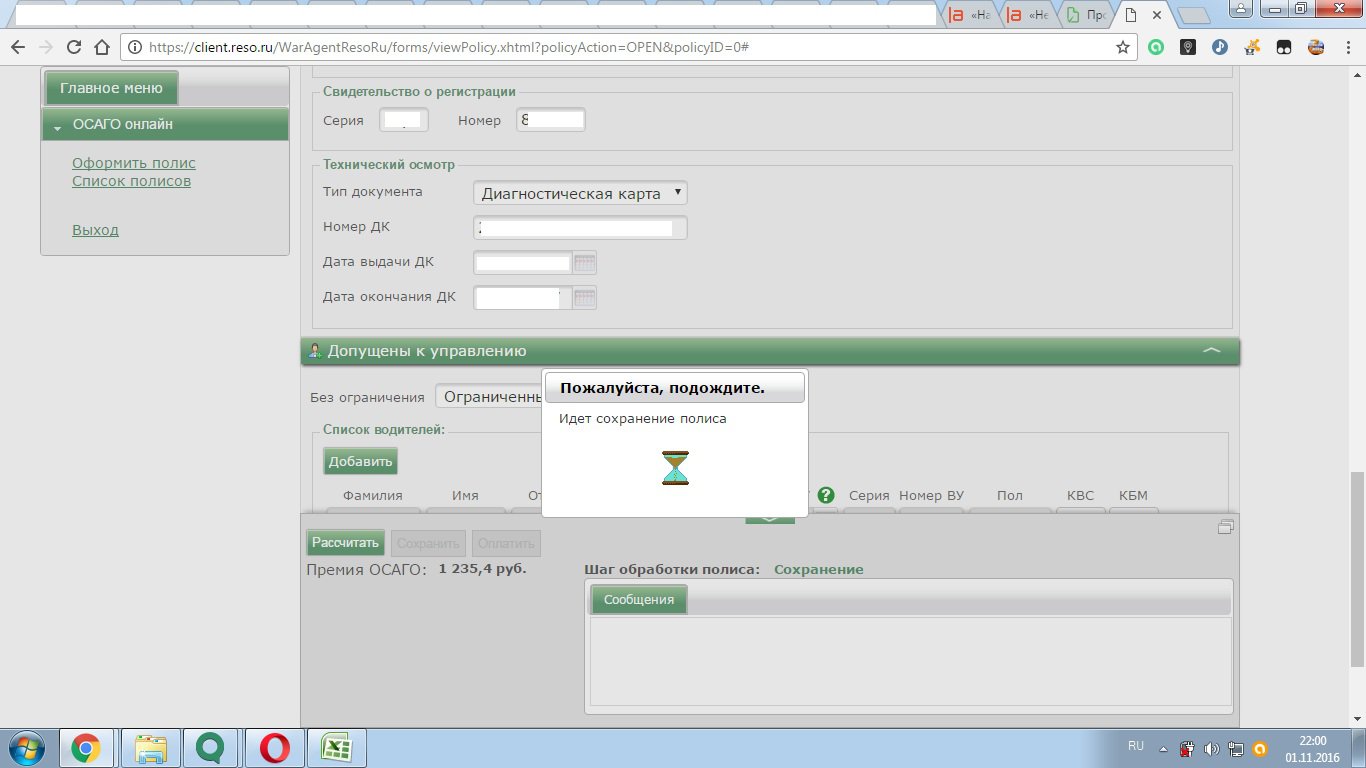Open Chrome from the taskbar
This screenshot has width=1366, height=768.
pyautogui.click(x=85, y=747)
